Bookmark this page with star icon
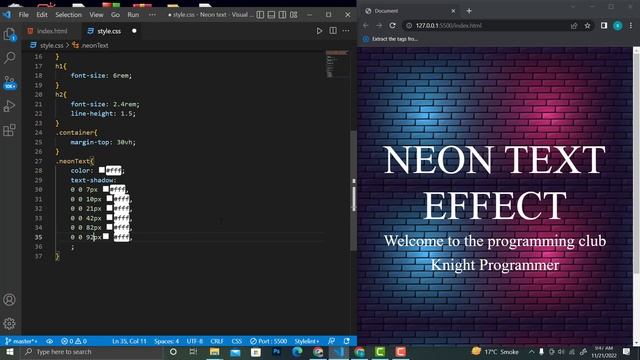640x360 pixels. click(x=587, y=25)
